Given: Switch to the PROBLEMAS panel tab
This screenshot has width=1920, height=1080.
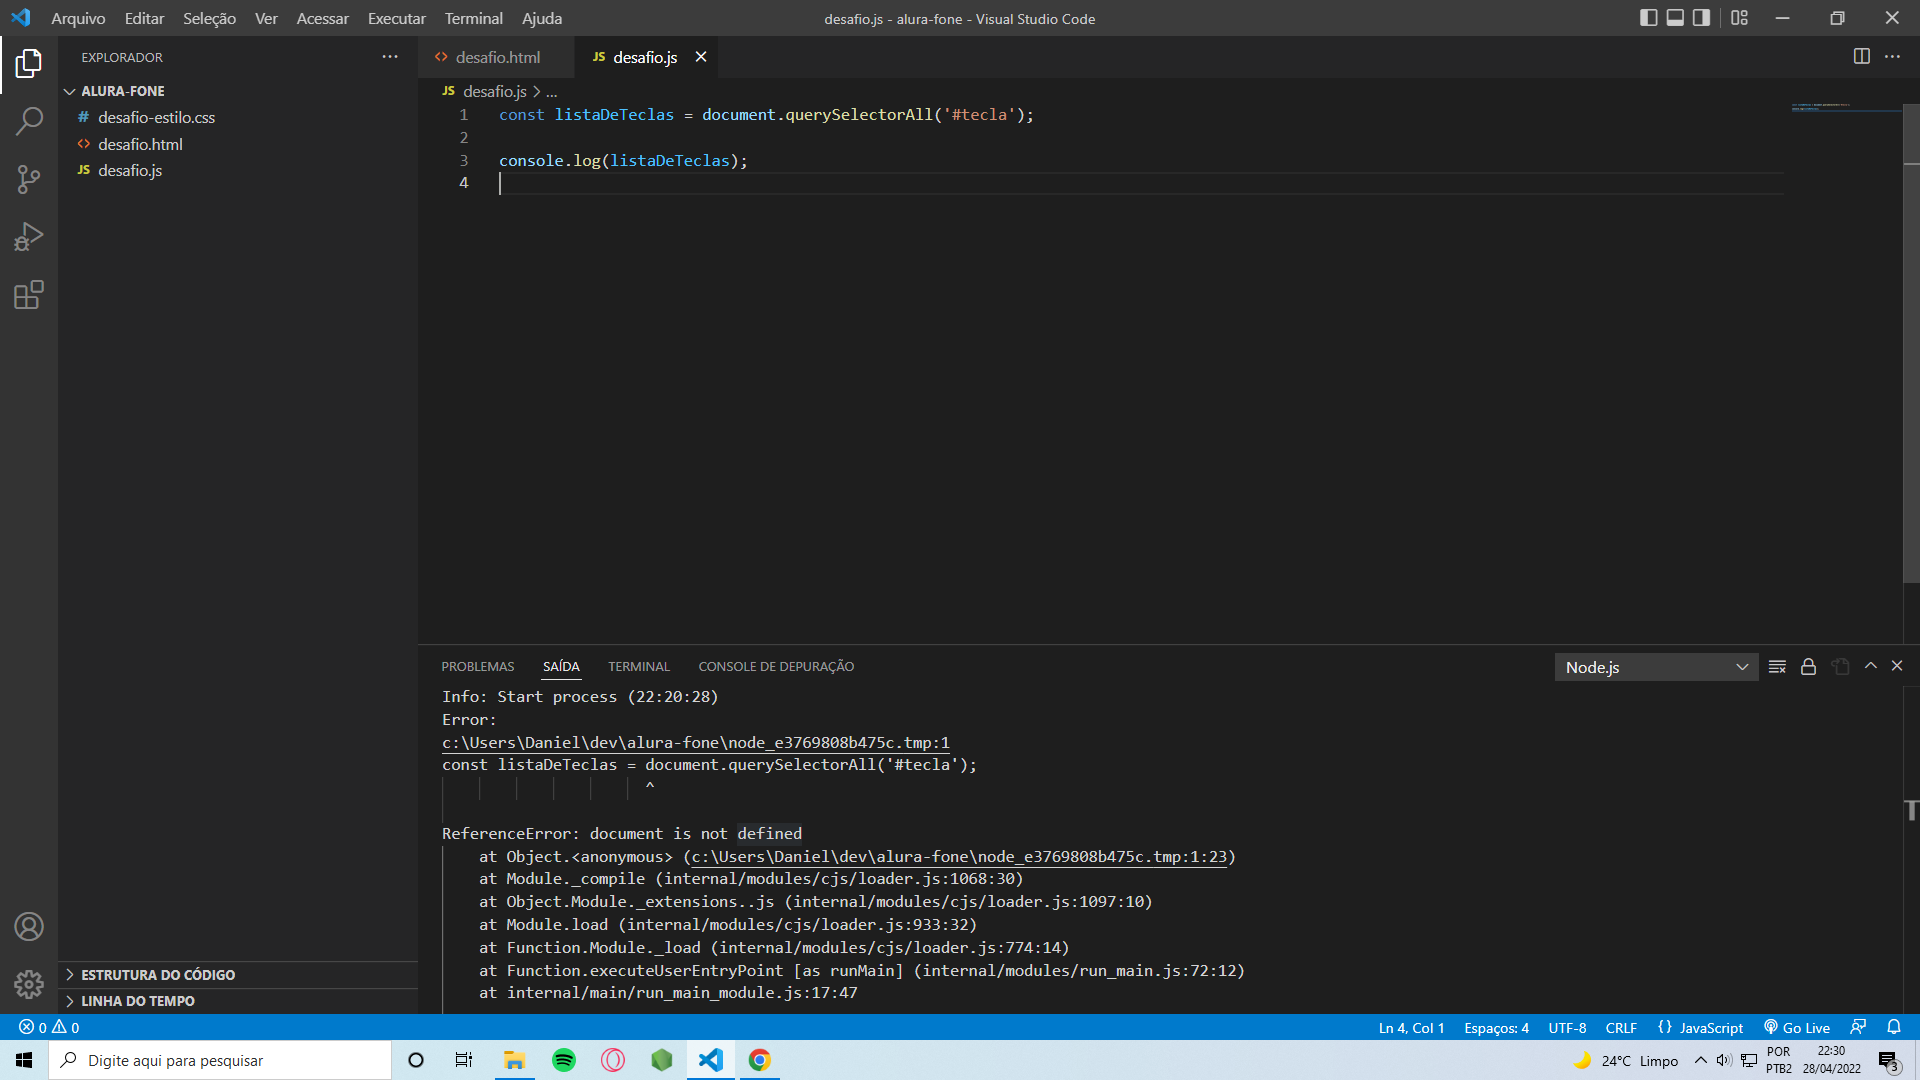Looking at the screenshot, I should 478,667.
